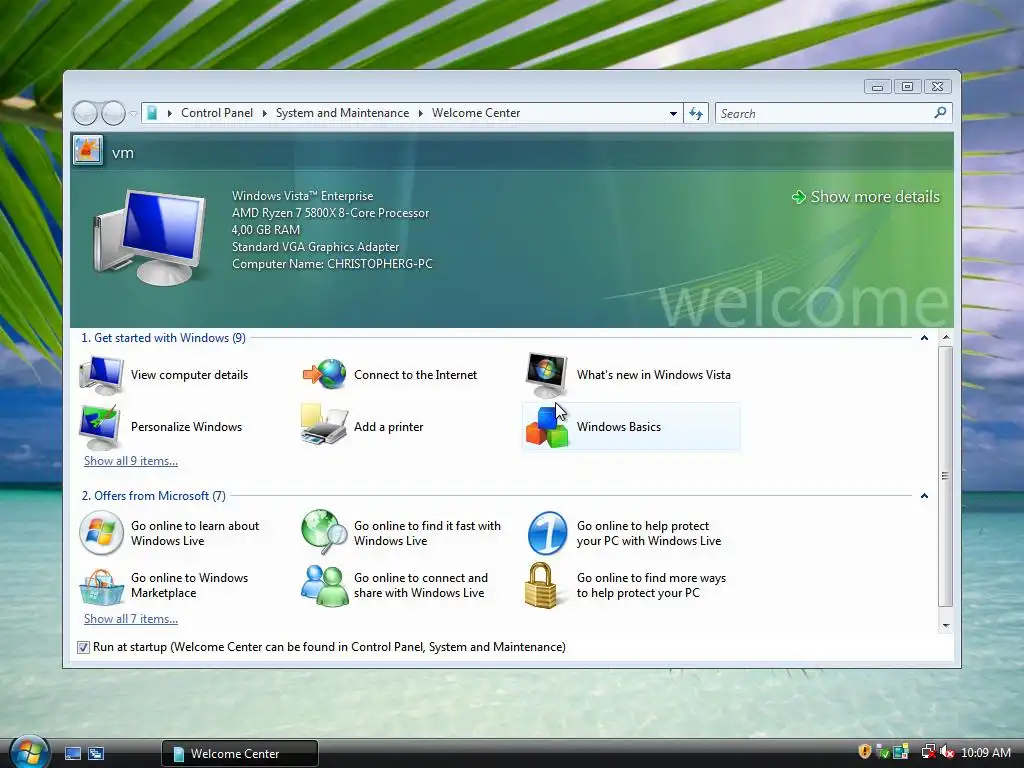Go to System and Maintenance breadcrumb
Viewport: 1024px width, 768px height.
click(342, 113)
